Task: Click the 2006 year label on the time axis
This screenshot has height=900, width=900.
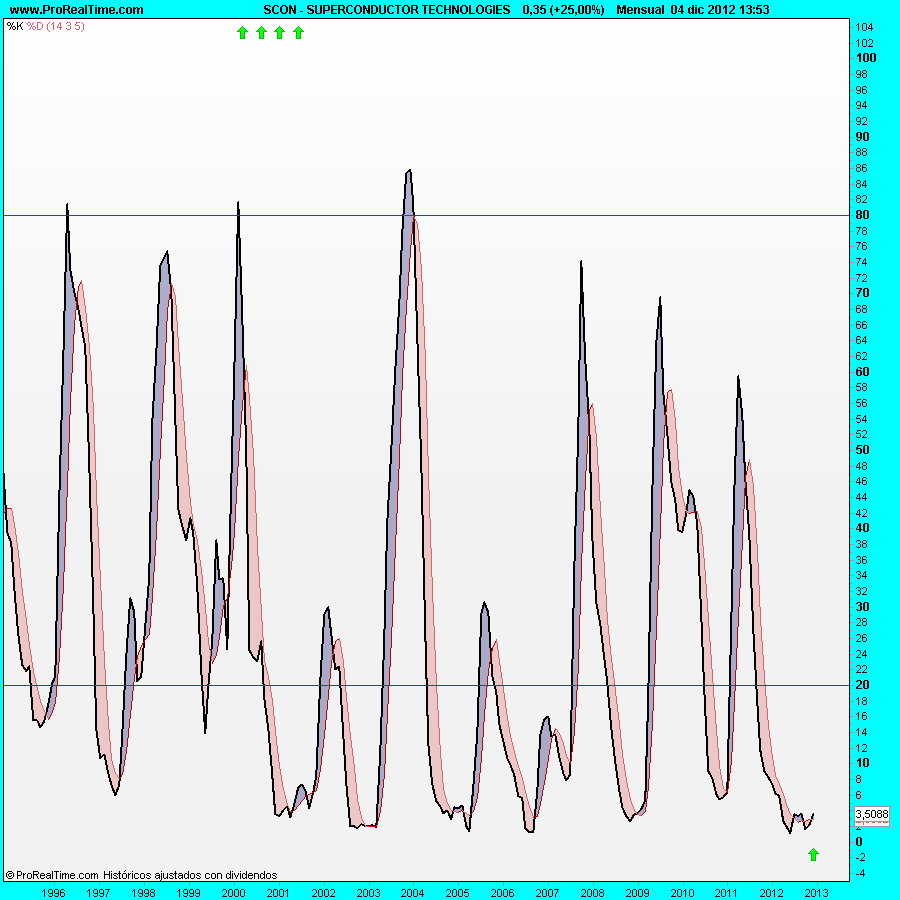Action: [x=502, y=893]
